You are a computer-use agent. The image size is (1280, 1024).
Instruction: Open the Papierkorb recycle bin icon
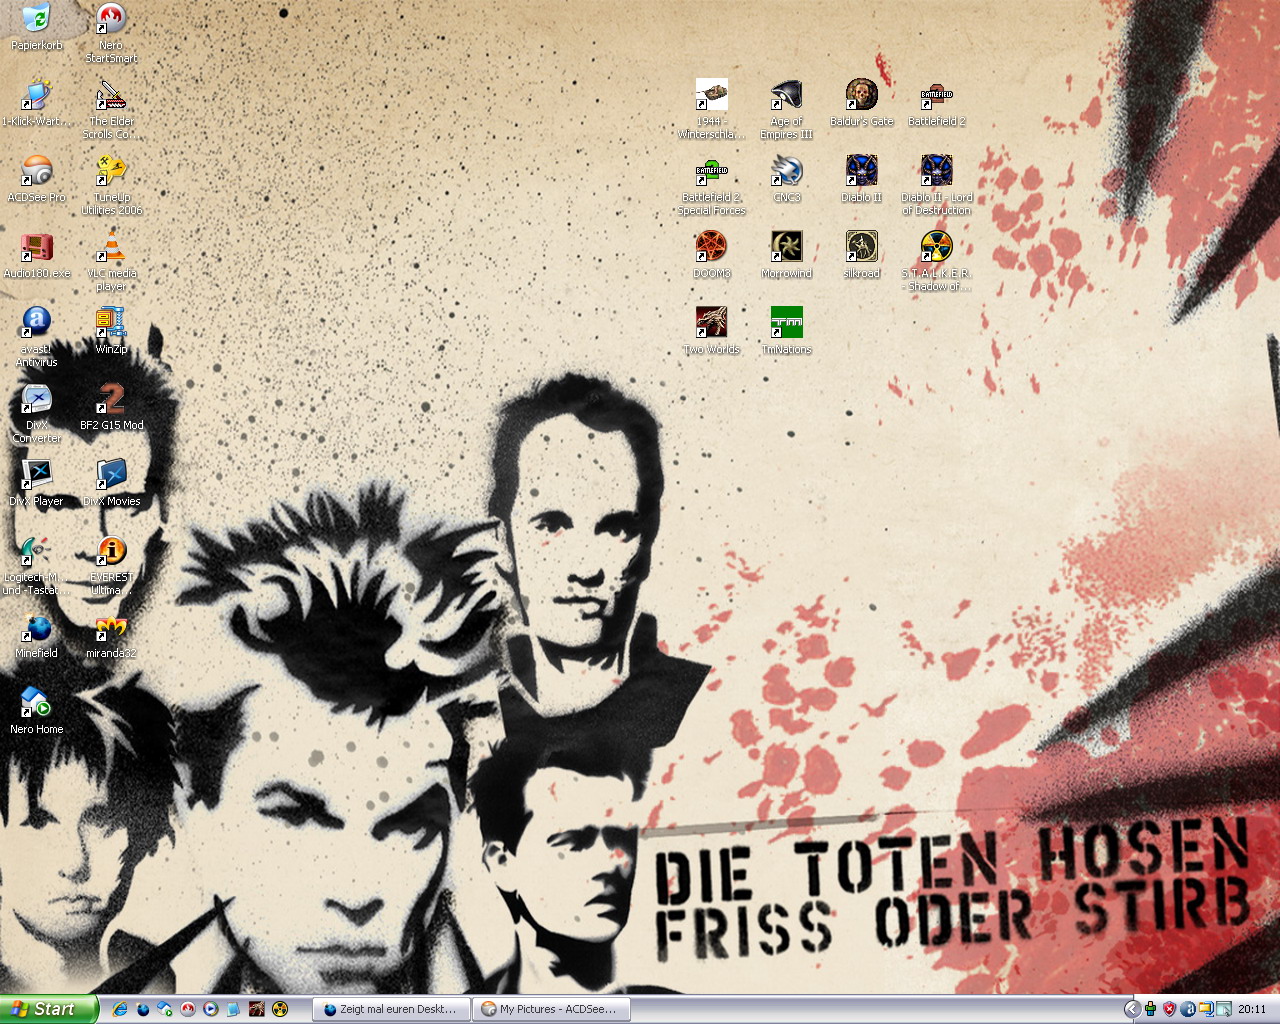36,27
